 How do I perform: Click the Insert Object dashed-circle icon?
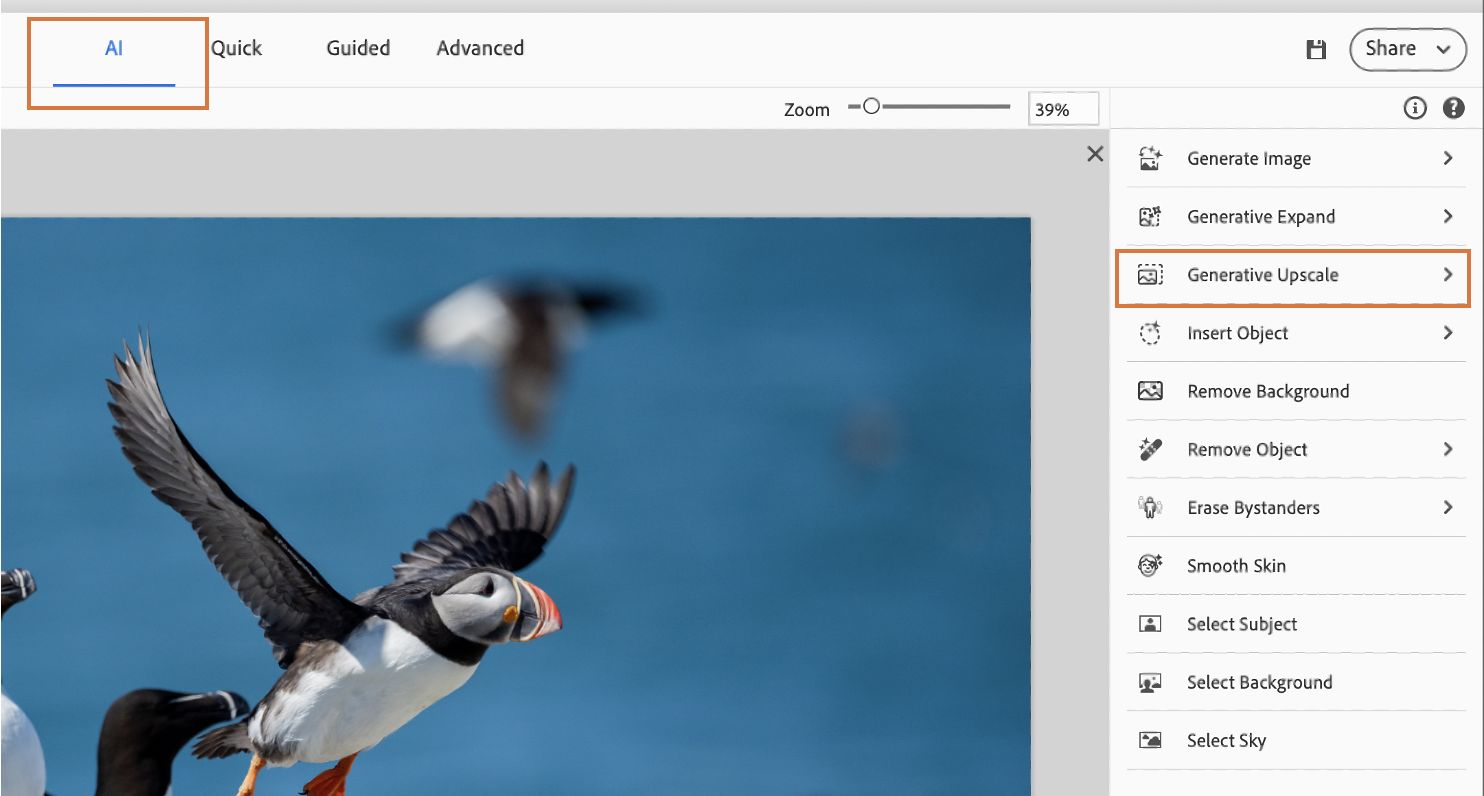tap(1150, 333)
